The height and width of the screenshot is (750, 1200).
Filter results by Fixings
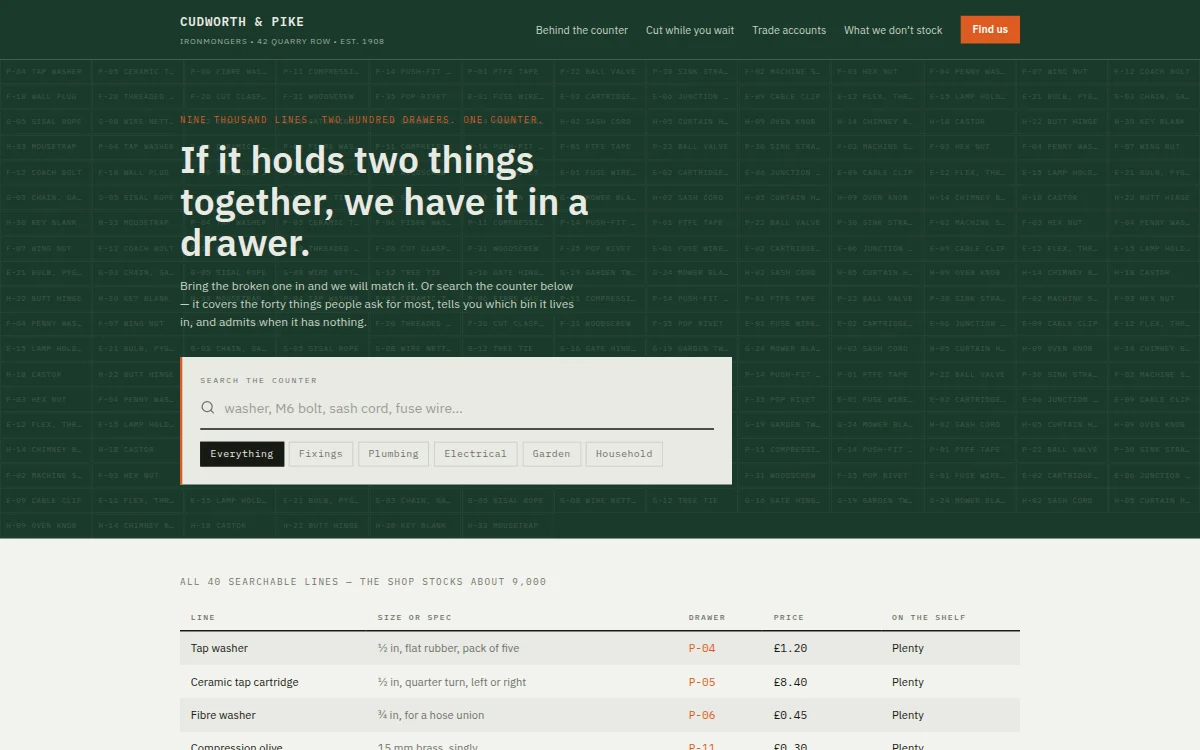point(321,454)
